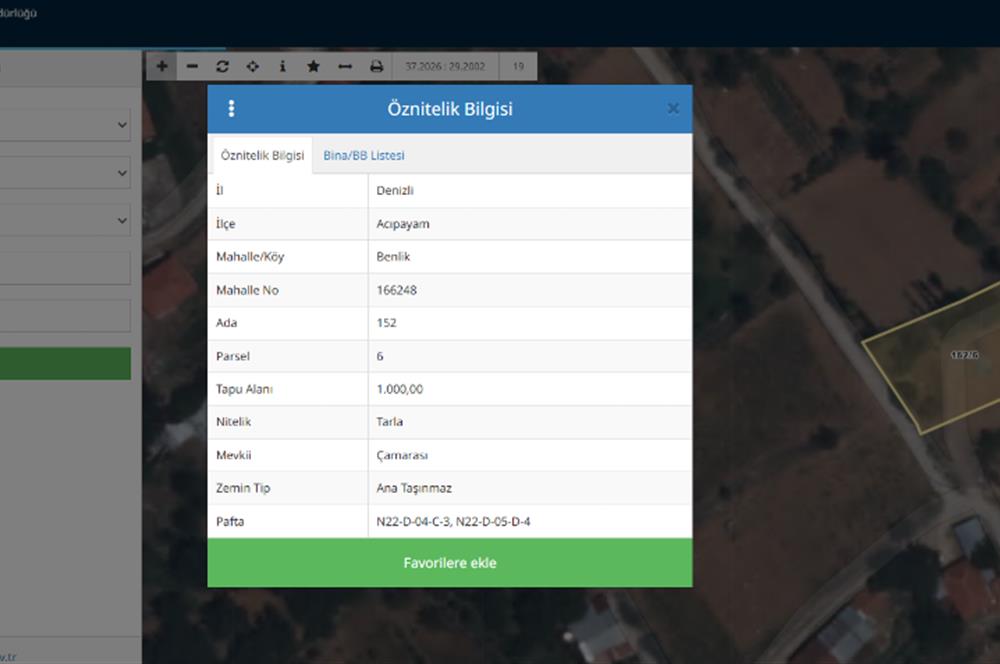Click the Parsel value 6
1000x664 pixels.
[380, 356]
